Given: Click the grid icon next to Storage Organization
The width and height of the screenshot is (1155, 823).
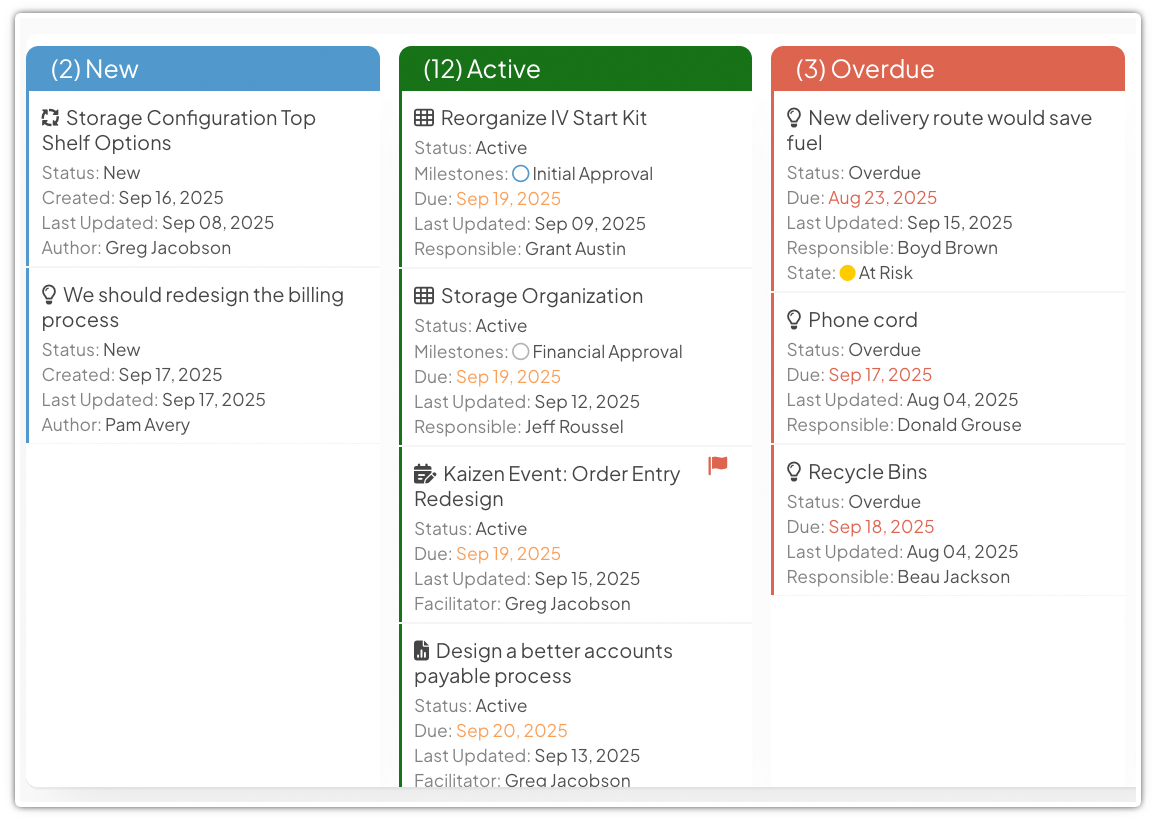Looking at the screenshot, I should [424, 296].
